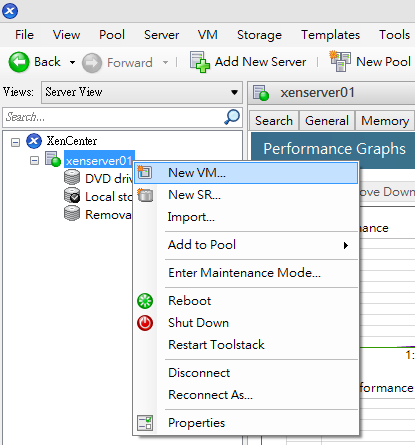Screen dimensions: 415x445
Task: Click the Properties icon in context menu
Action: (145, 423)
